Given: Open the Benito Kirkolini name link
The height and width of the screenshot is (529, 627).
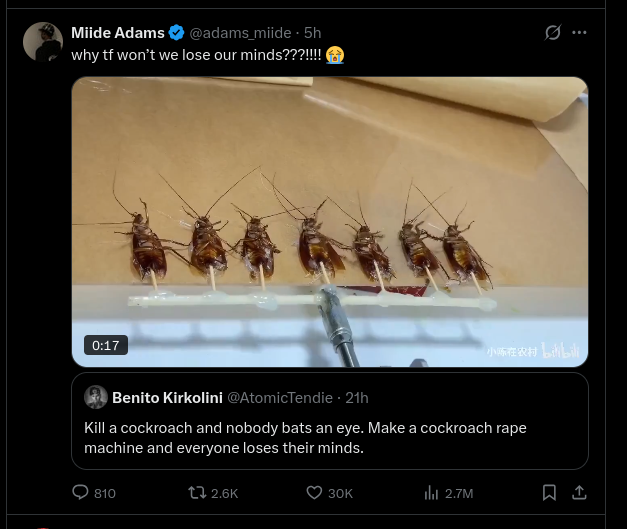Looking at the screenshot, I should [x=167, y=397].
